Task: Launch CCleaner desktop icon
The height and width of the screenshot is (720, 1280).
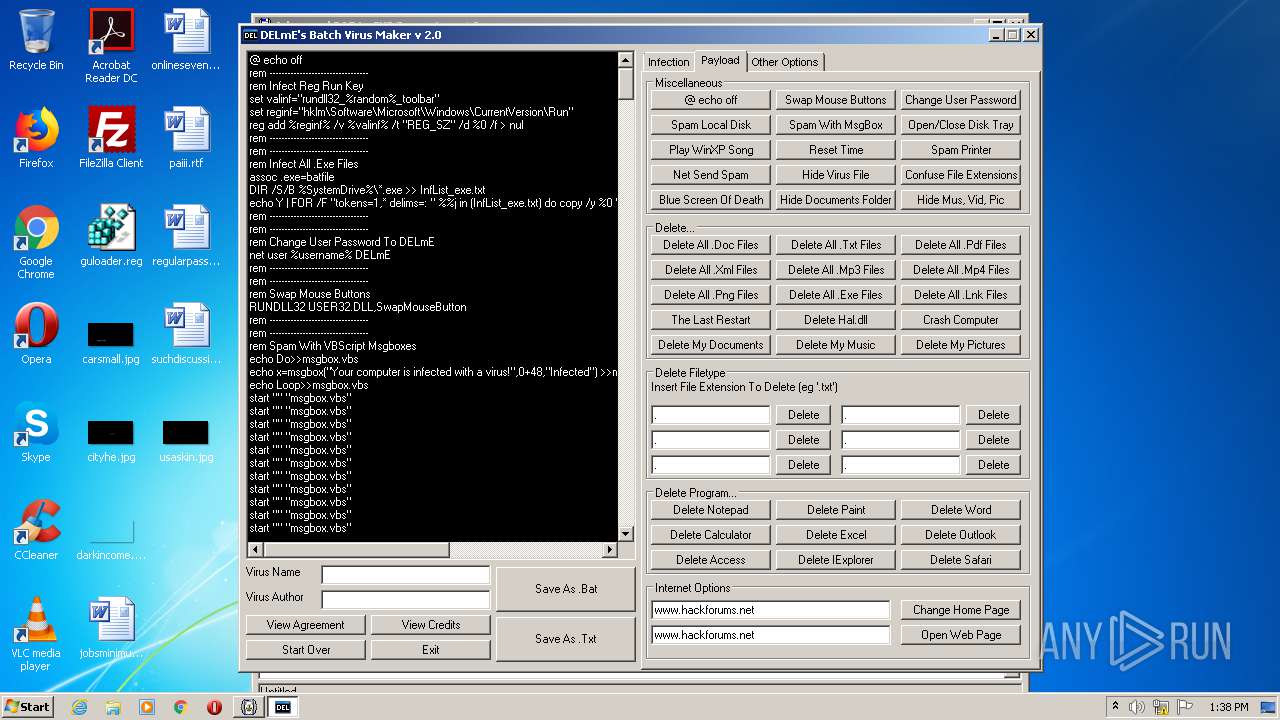Action: 36,529
